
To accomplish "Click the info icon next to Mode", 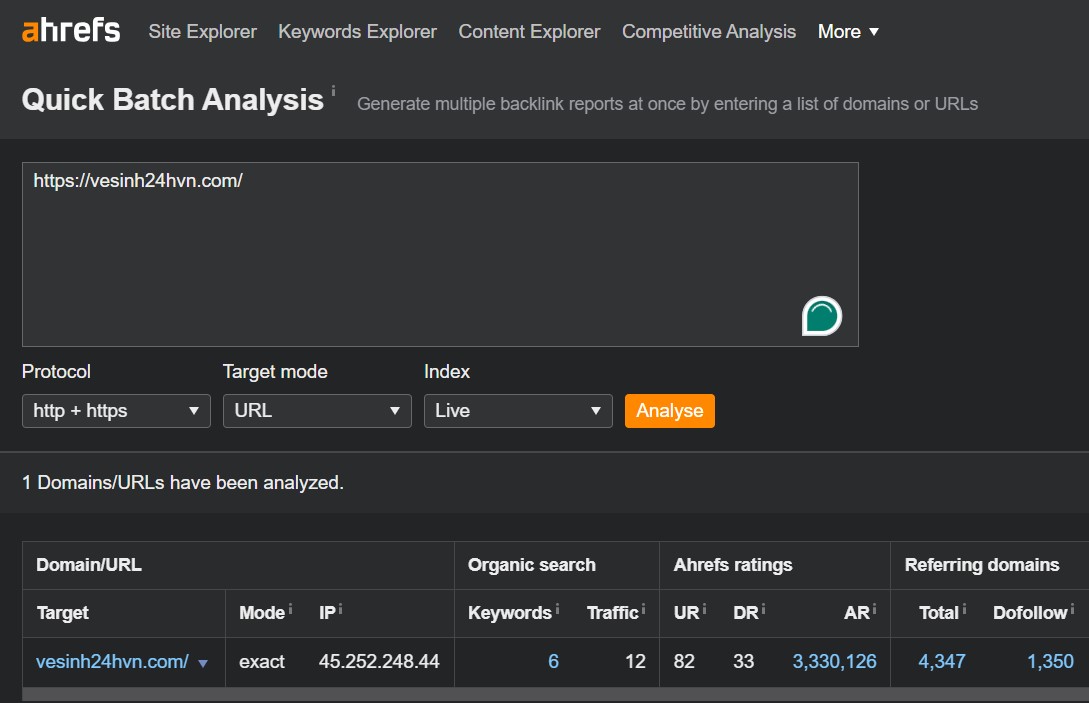I will tap(290, 608).
